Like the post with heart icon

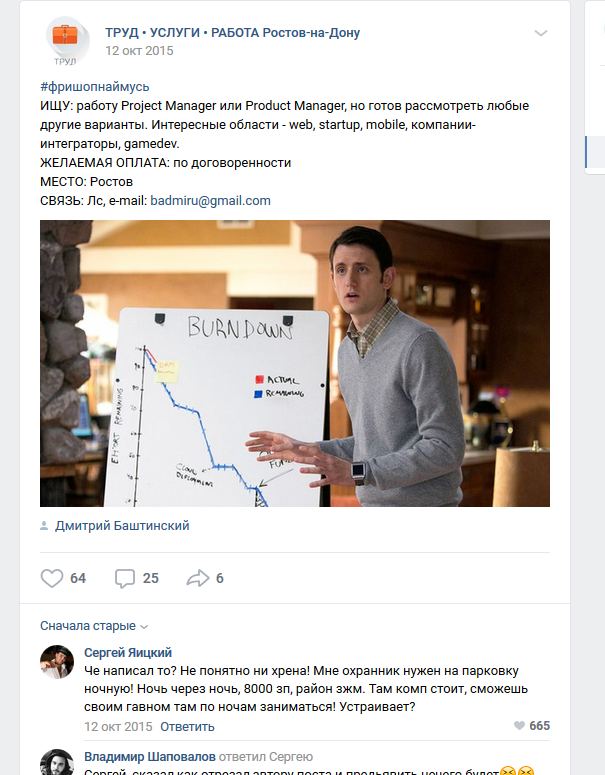pos(51,578)
